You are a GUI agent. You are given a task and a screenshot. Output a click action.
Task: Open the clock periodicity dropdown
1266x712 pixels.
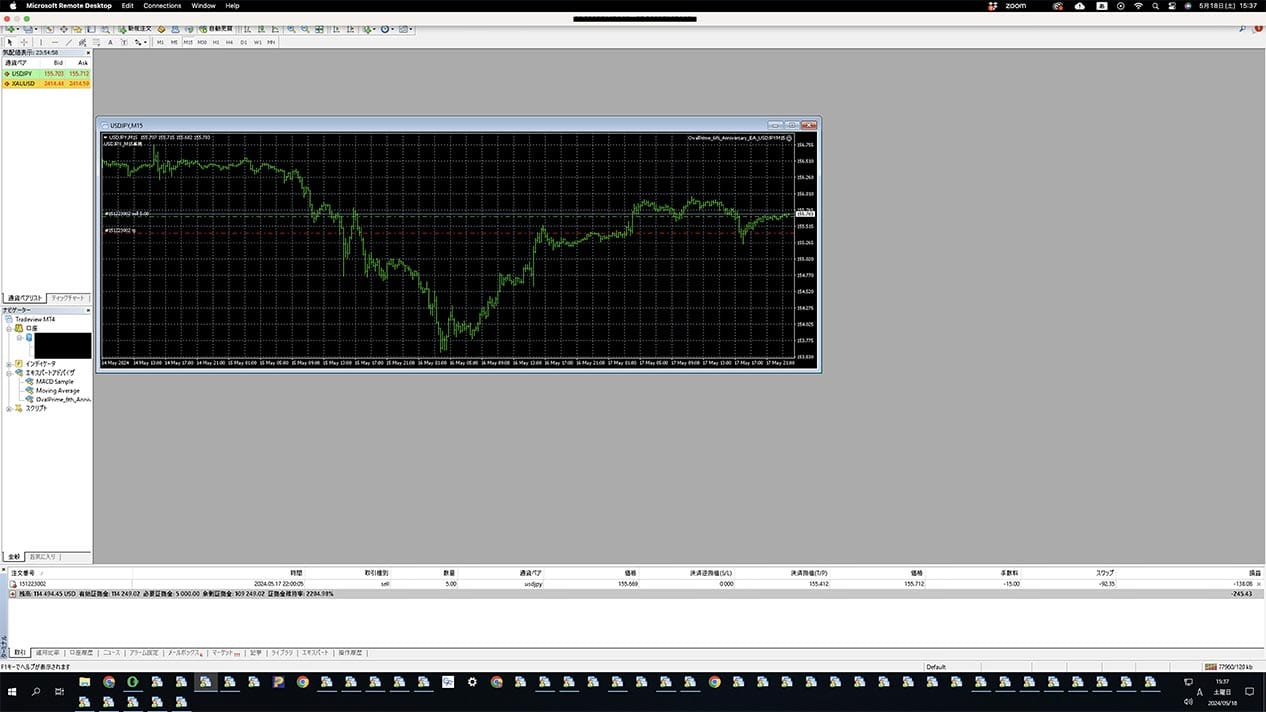coord(387,29)
